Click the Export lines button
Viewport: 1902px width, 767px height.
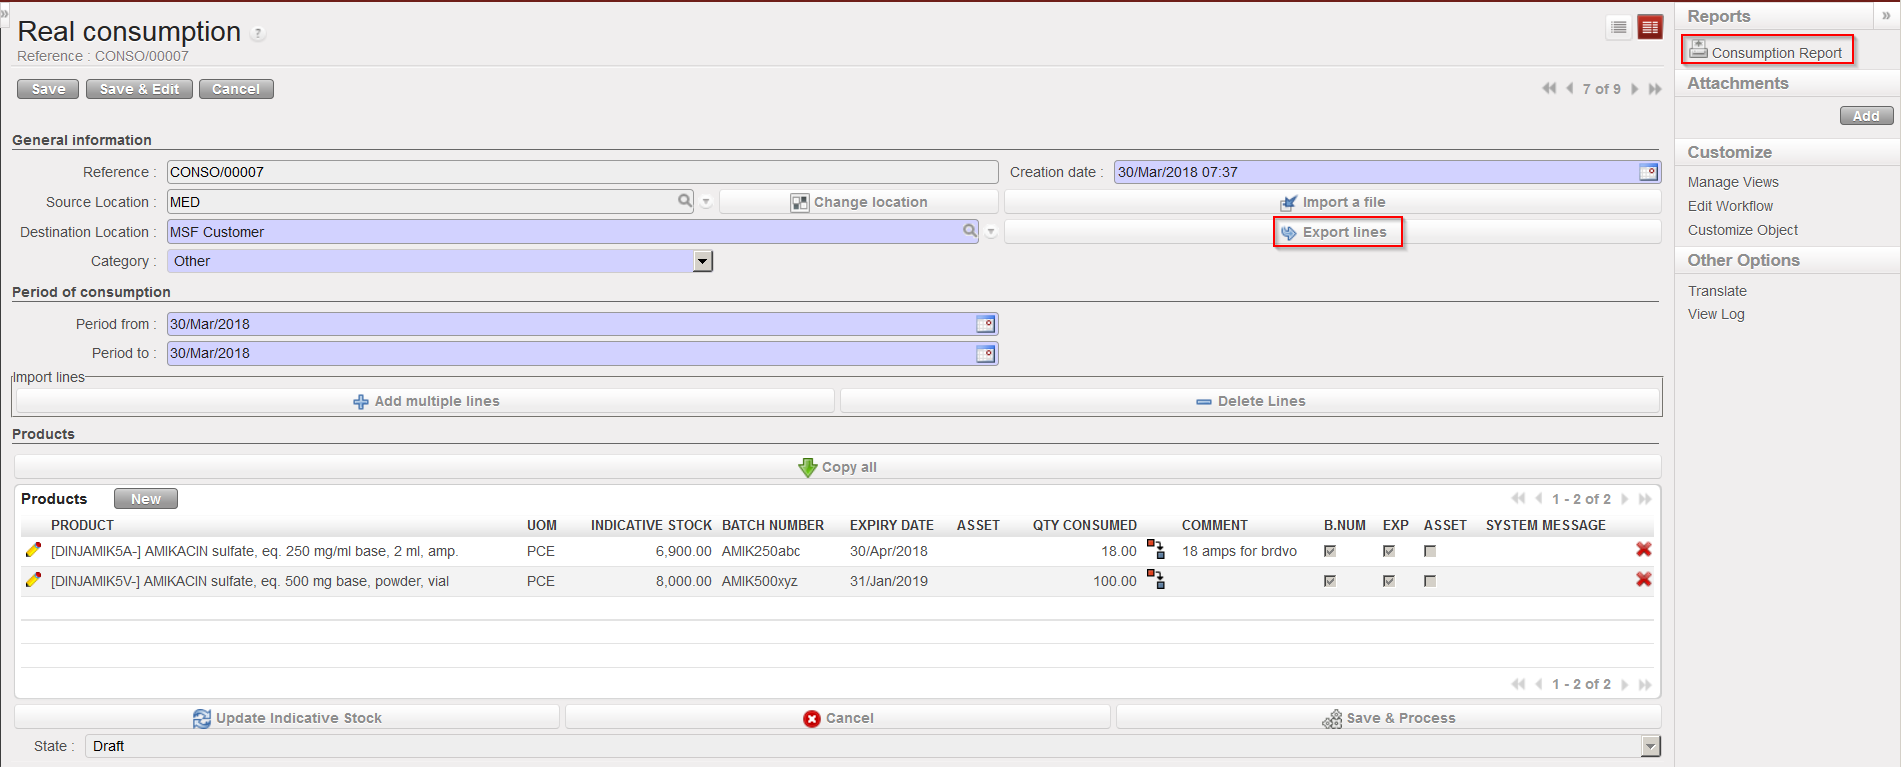pos(1337,232)
